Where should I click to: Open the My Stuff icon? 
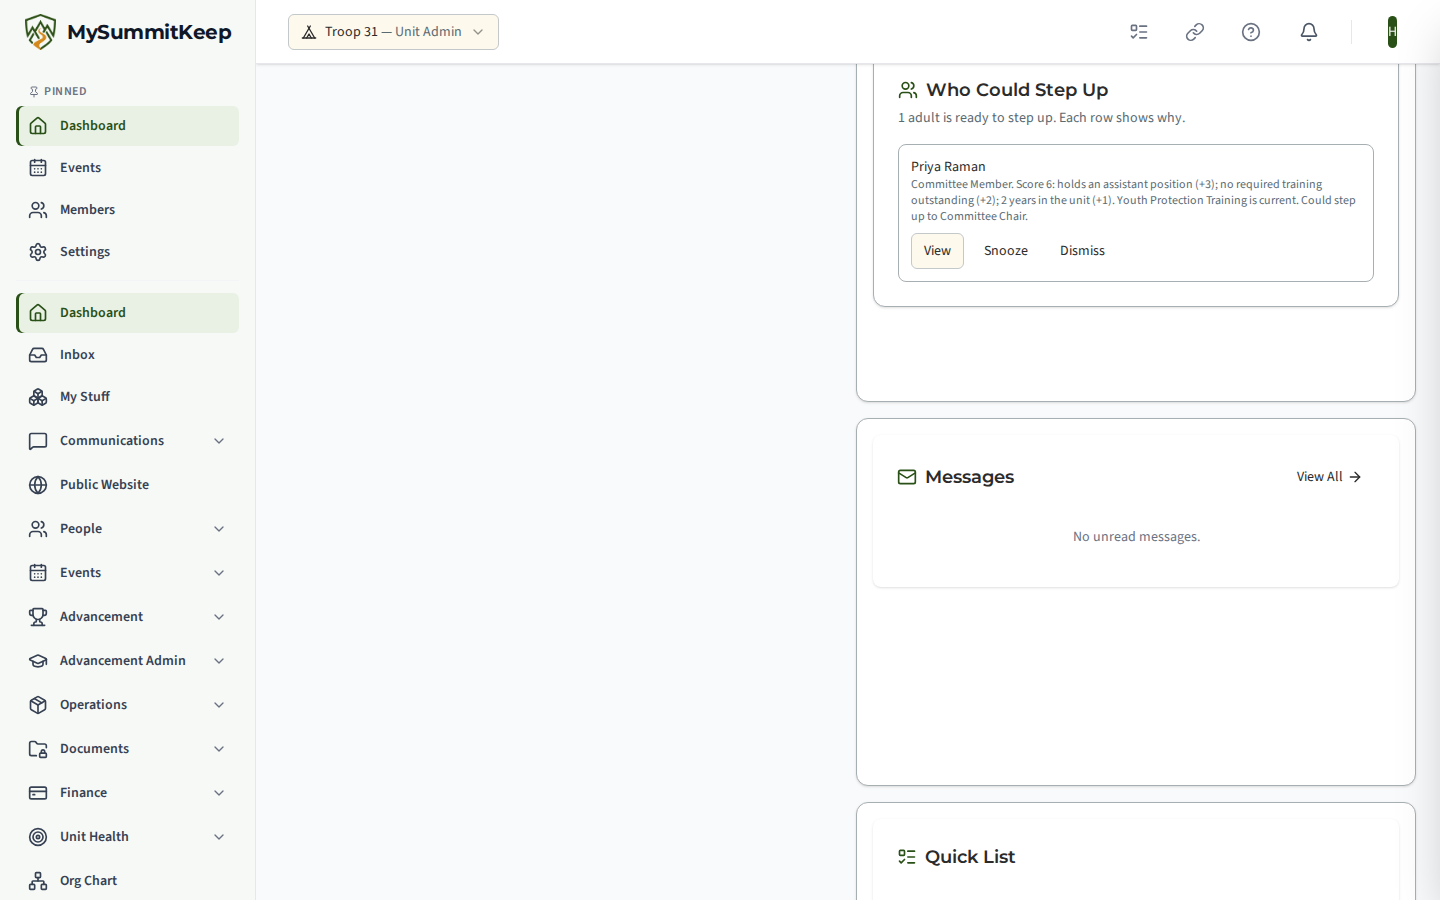click(x=38, y=397)
